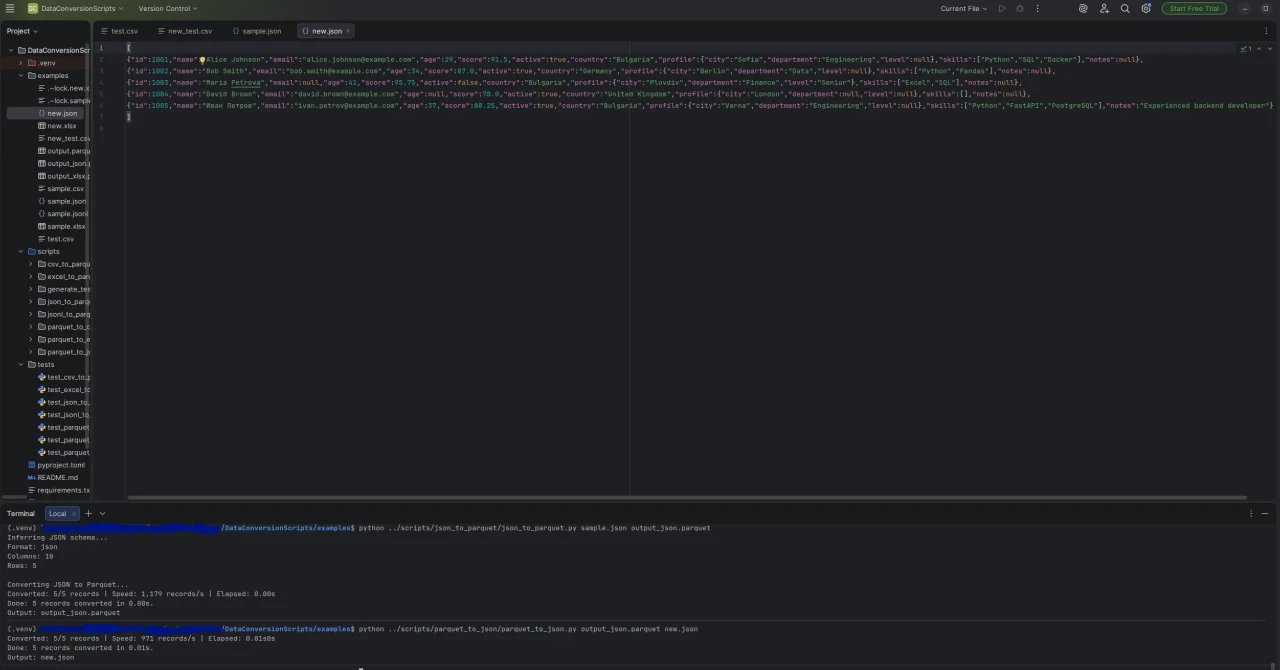Close the new.json editor tab

coord(347,31)
